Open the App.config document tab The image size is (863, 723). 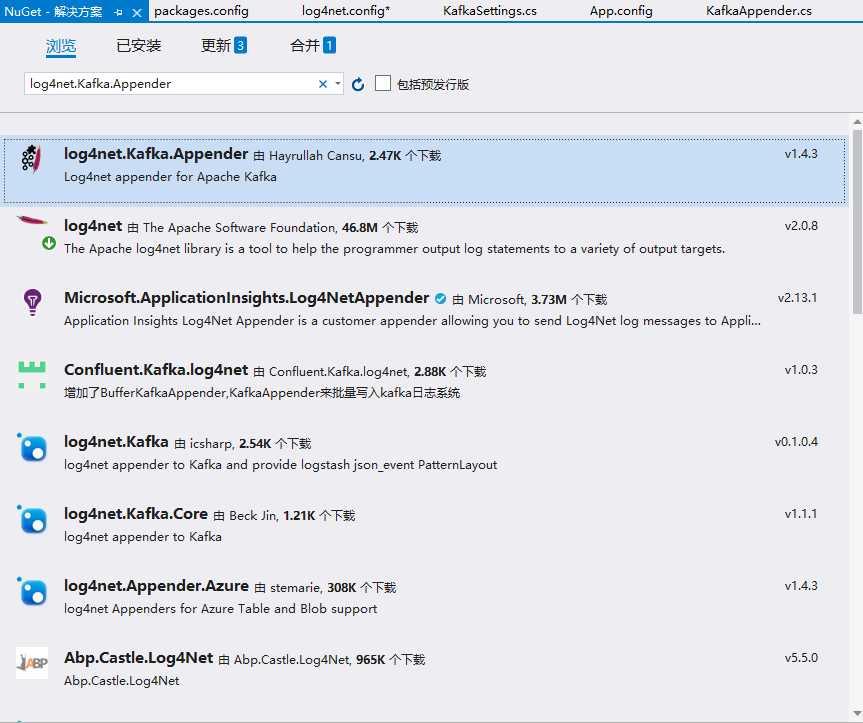click(x=621, y=11)
